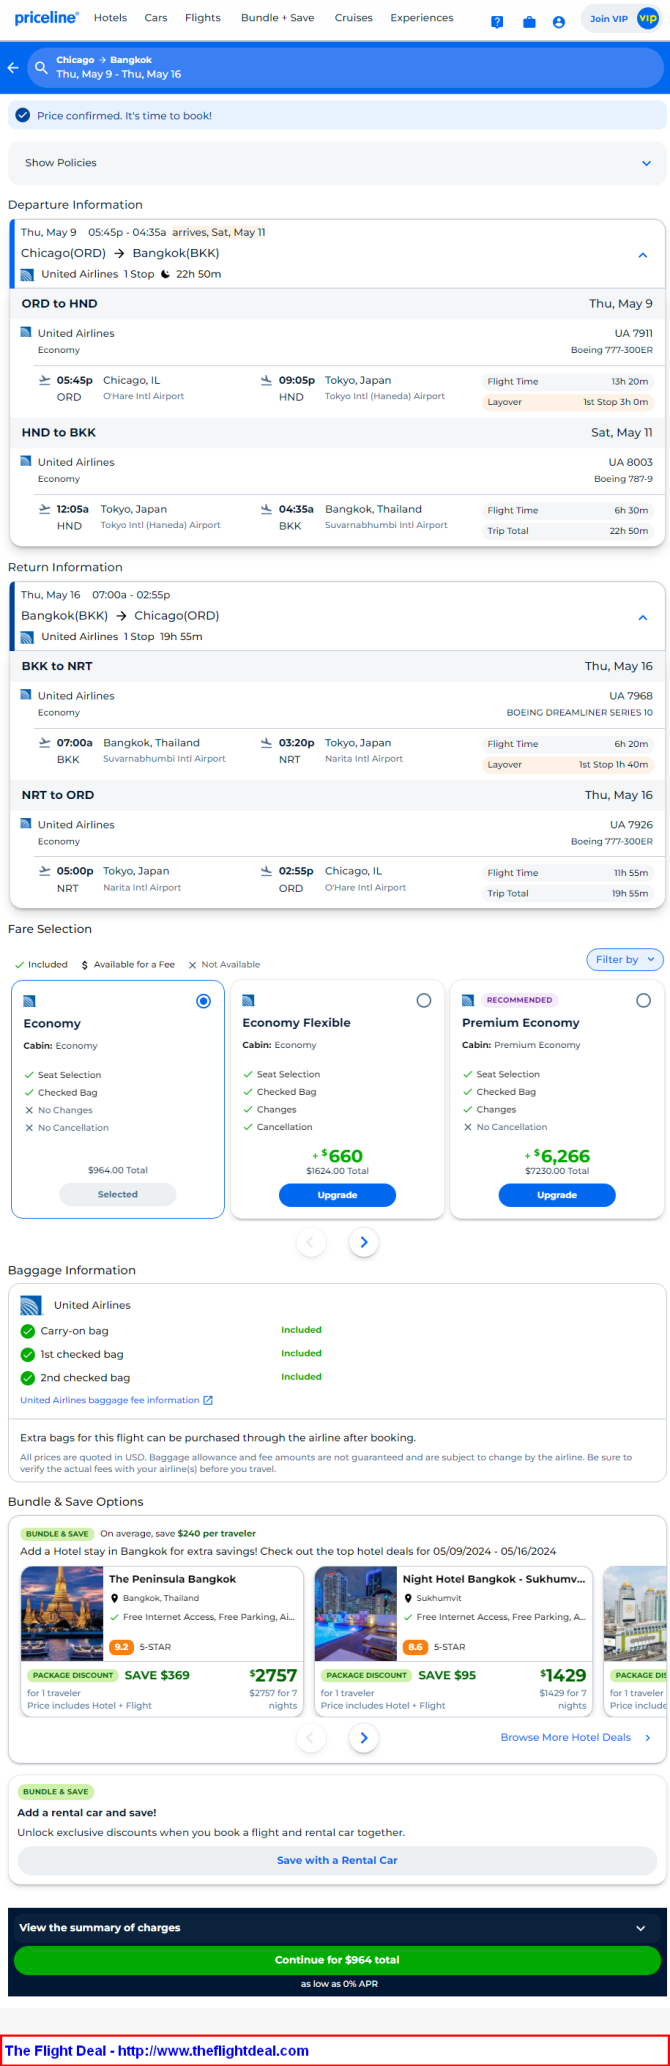The height and width of the screenshot is (2066, 670).
Task: Collapse the Chicago to Bangkok departure details
Action: pyautogui.click(x=642, y=255)
